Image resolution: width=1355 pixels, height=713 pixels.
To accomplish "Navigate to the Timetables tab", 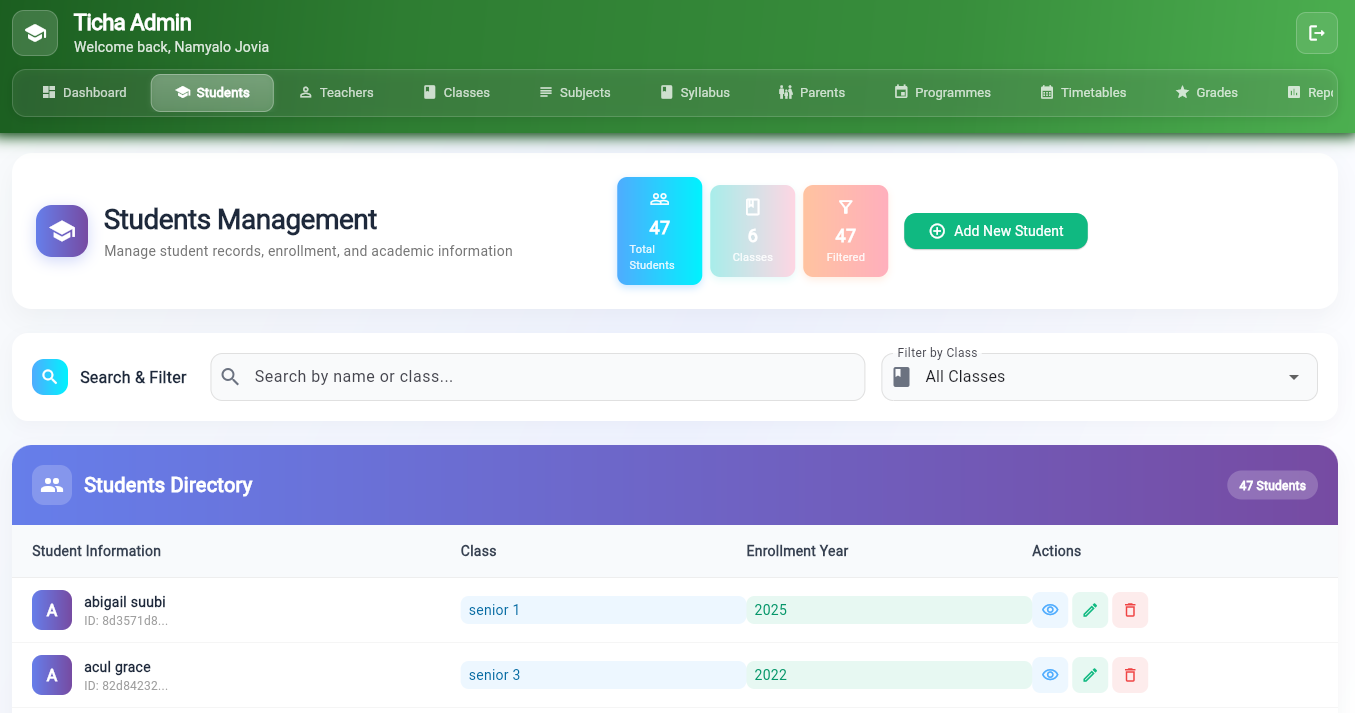I will [x=1083, y=92].
